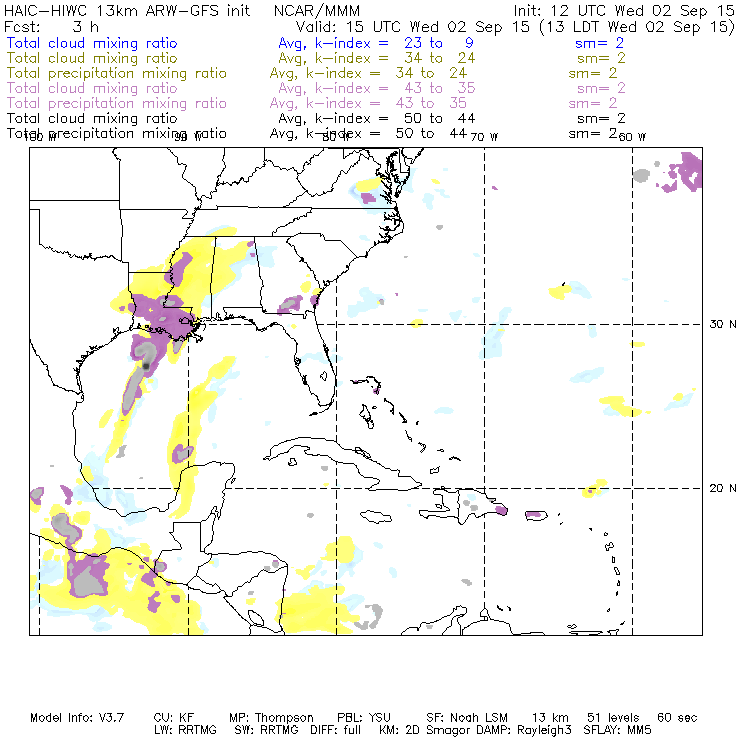Click the black "Total cloud mixing ratio" legend line
This screenshot has height=740, width=740.
(x=92, y=118)
